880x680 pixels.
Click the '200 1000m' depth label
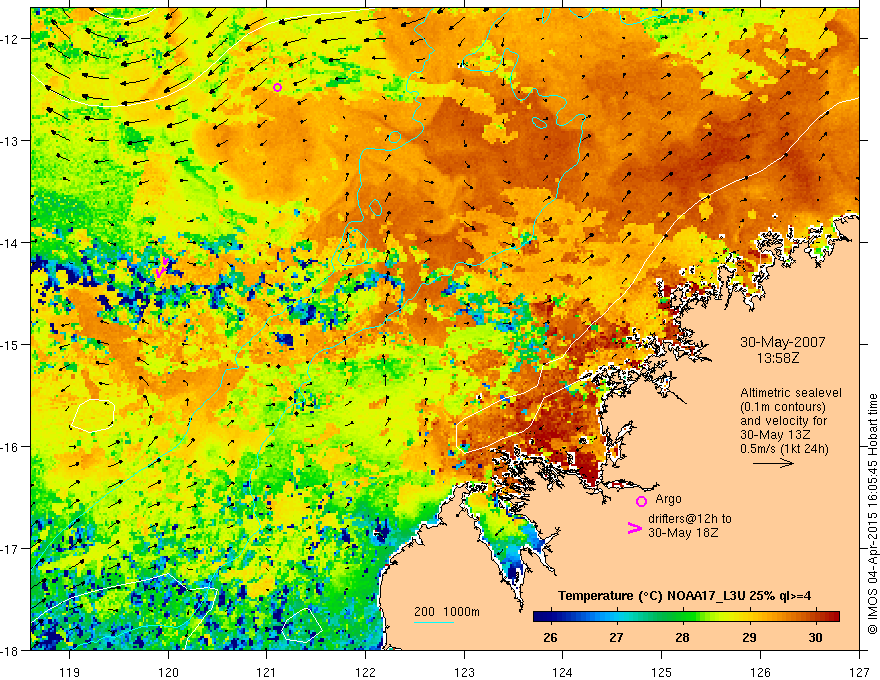pyautogui.click(x=447, y=612)
